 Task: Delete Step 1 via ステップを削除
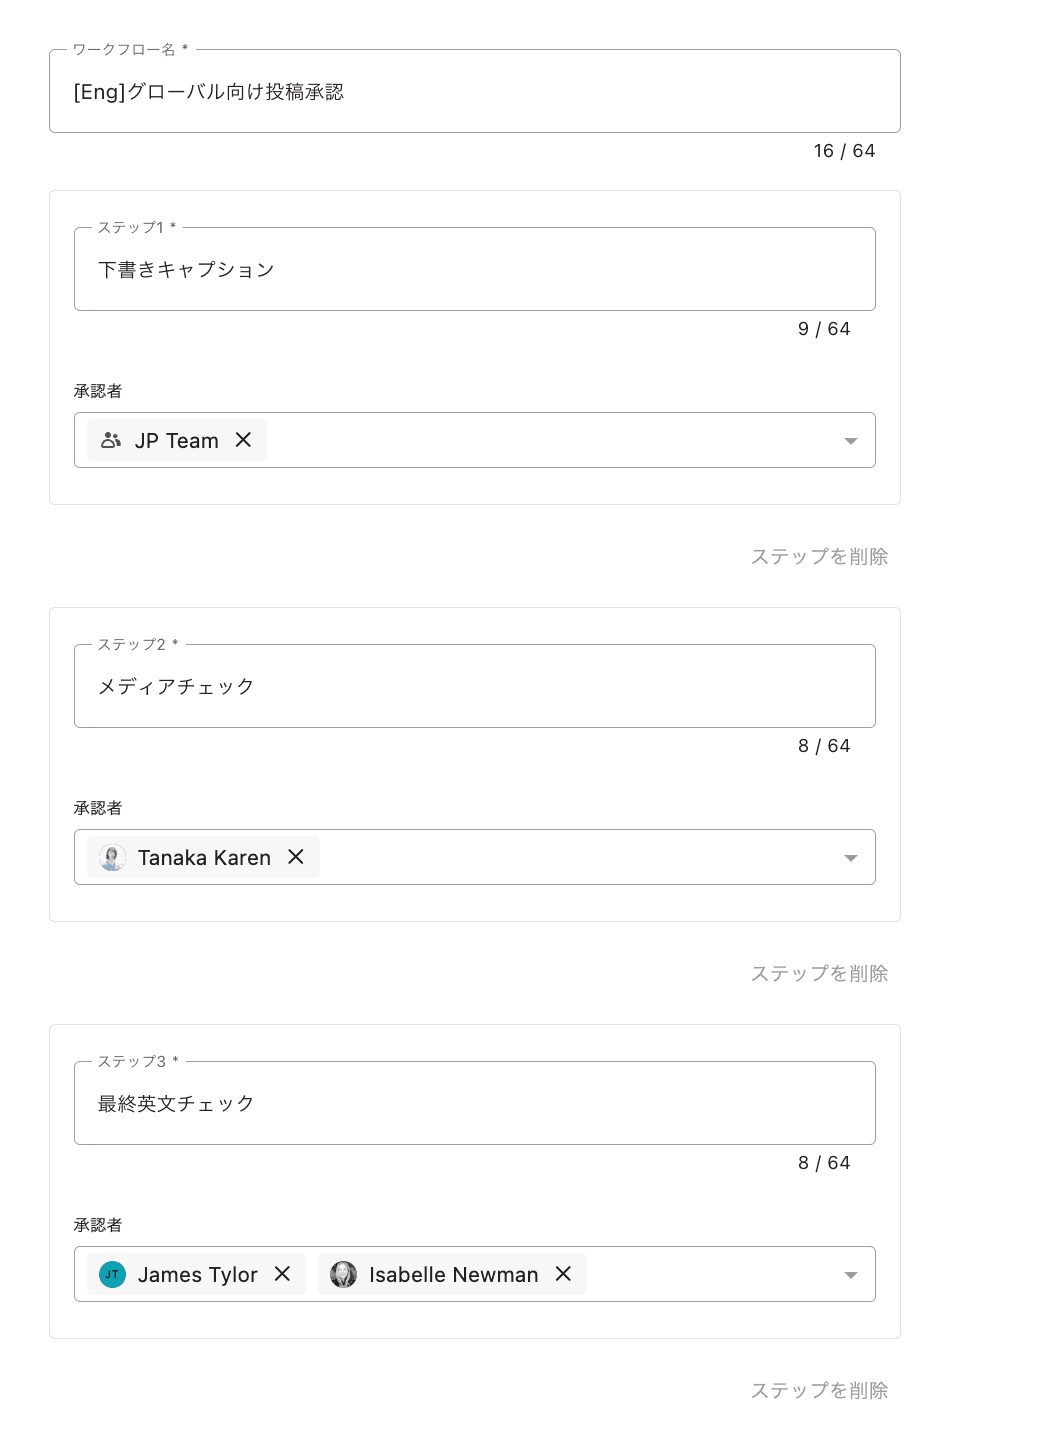pos(819,556)
